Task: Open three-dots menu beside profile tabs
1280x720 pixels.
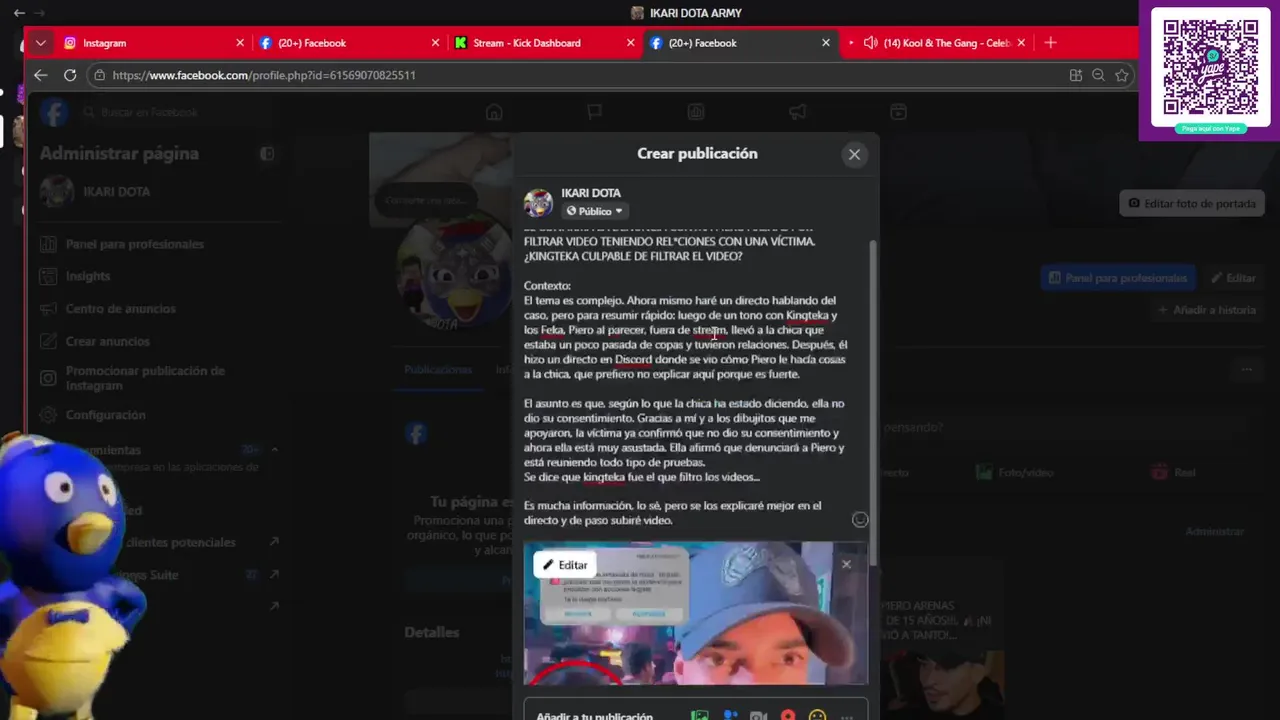Action: point(1246,369)
